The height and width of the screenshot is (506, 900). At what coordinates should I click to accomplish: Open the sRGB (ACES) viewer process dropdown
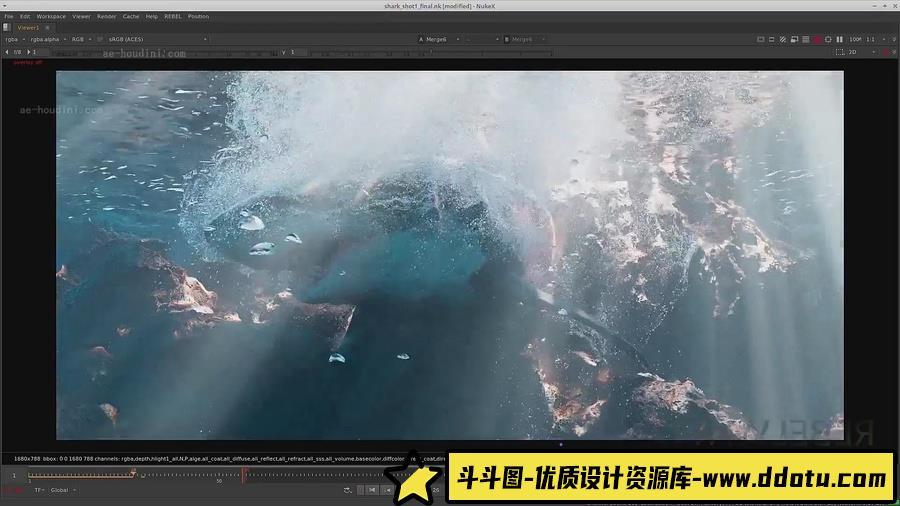(x=157, y=40)
